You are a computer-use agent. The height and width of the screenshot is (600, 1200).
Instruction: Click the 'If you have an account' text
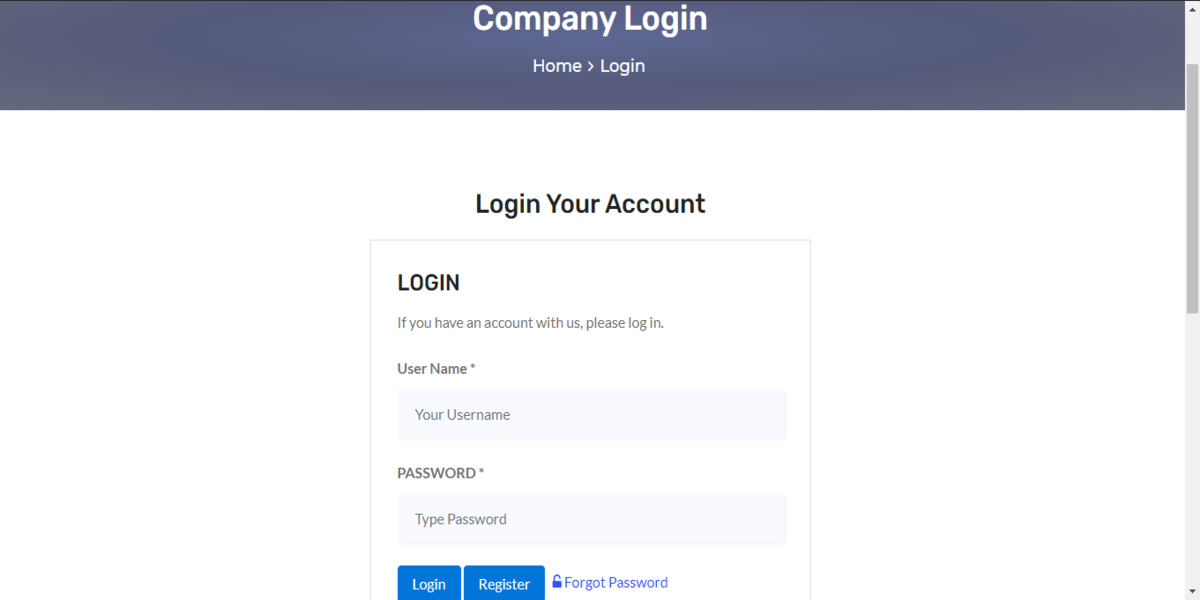click(x=530, y=323)
